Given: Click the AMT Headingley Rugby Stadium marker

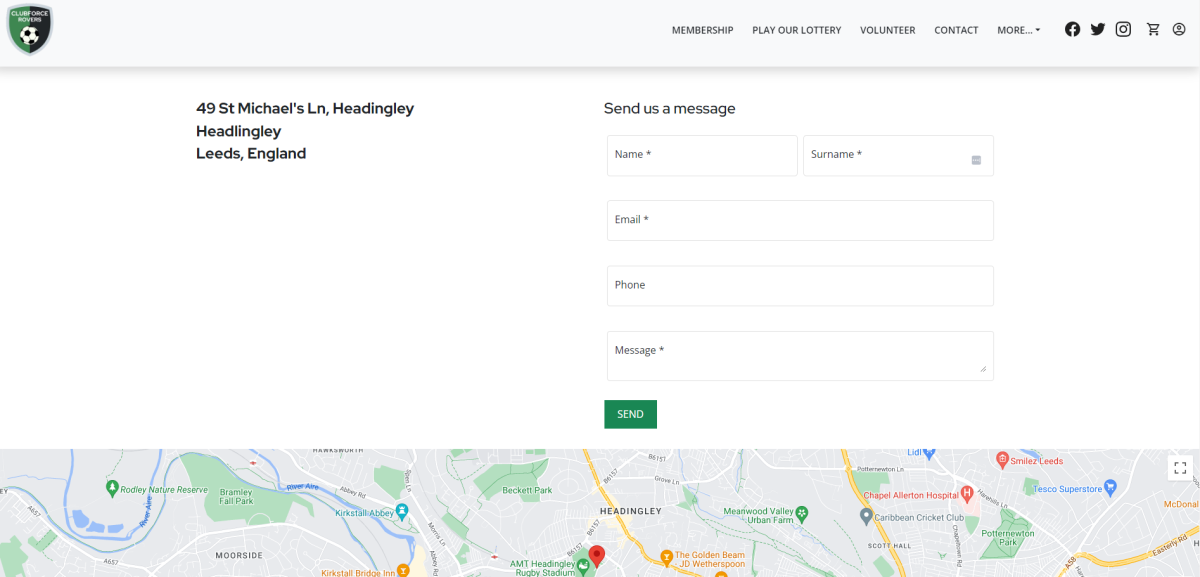Looking at the screenshot, I should (x=582, y=566).
